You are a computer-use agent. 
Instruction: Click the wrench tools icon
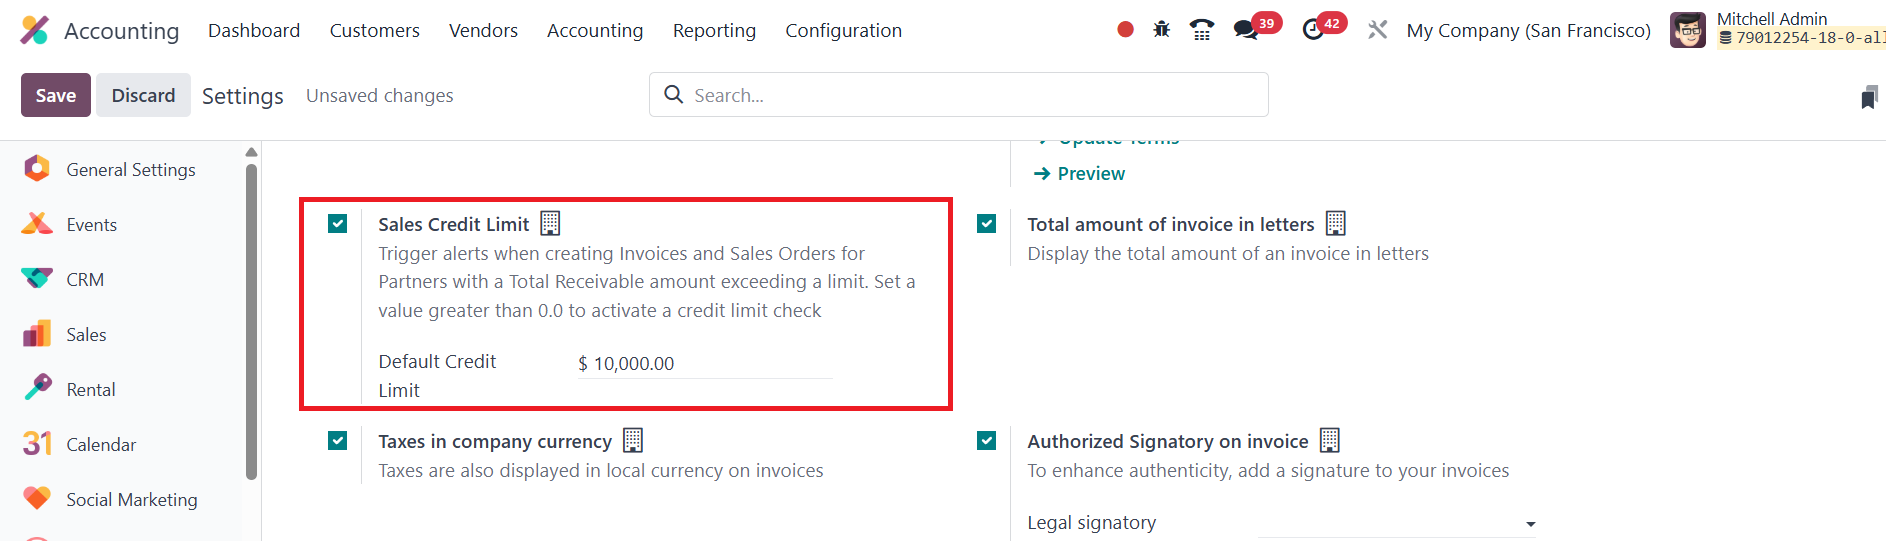click(1377, 30)
